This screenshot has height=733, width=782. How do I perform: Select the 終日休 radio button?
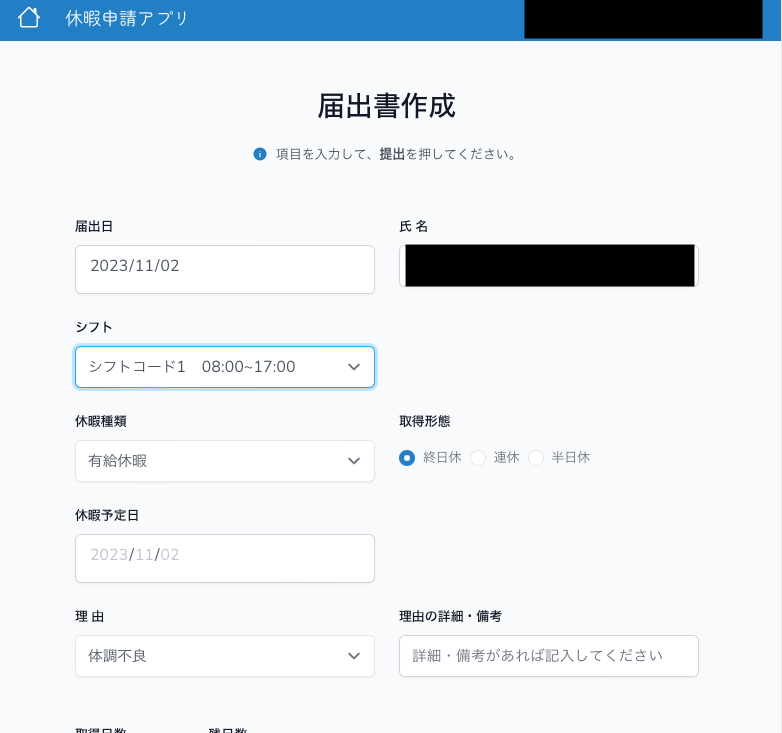(x=407, y=458)
